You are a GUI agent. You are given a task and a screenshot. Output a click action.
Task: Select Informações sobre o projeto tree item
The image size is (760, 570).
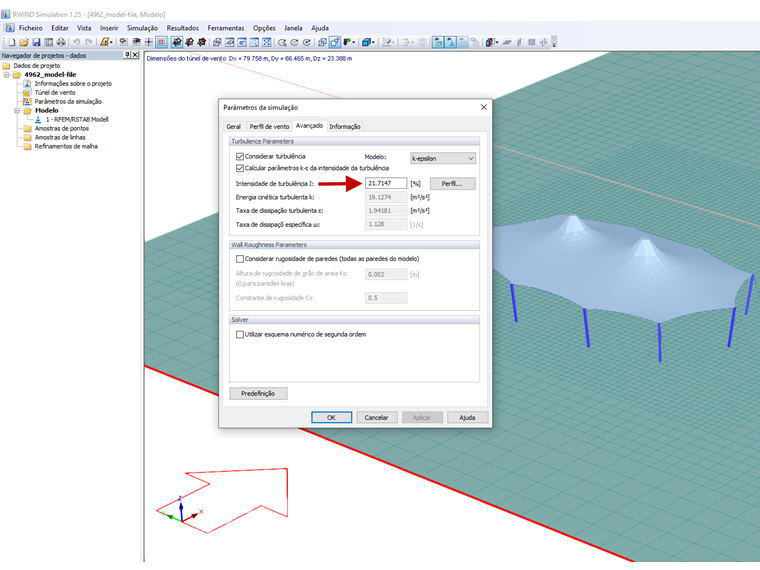[73, 83]
